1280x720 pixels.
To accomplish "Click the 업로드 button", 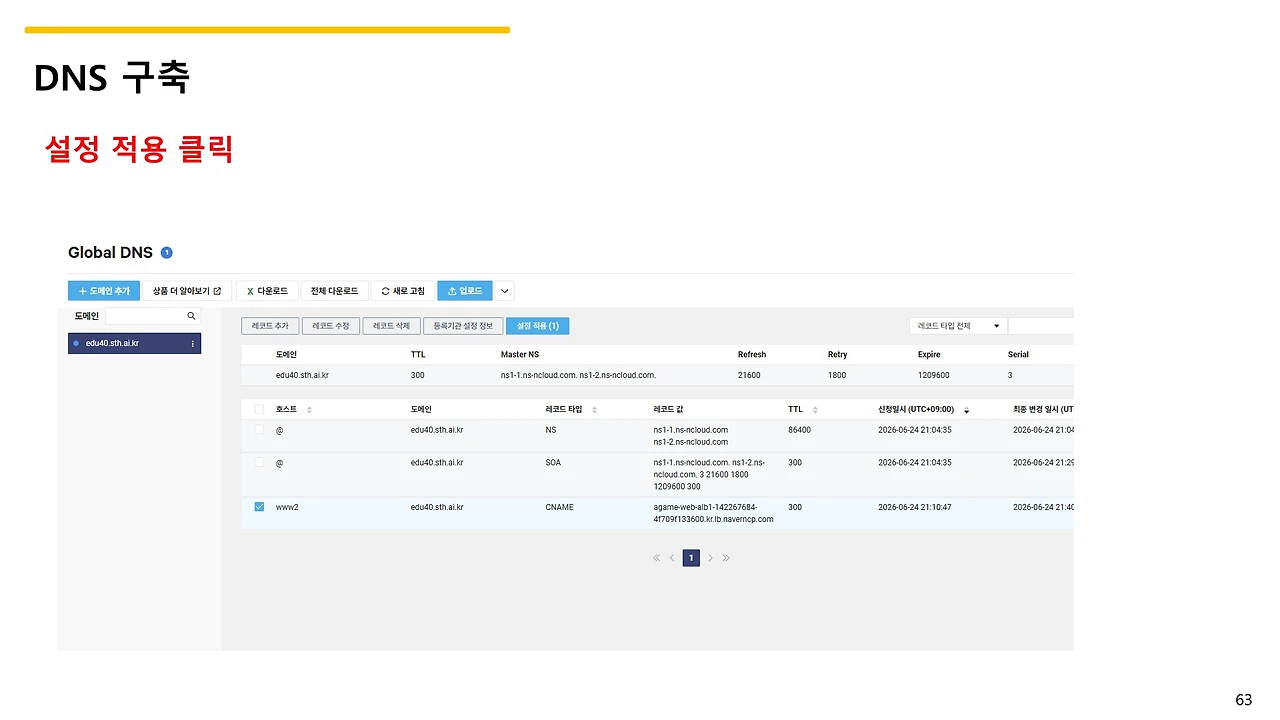I will (465, 291).
